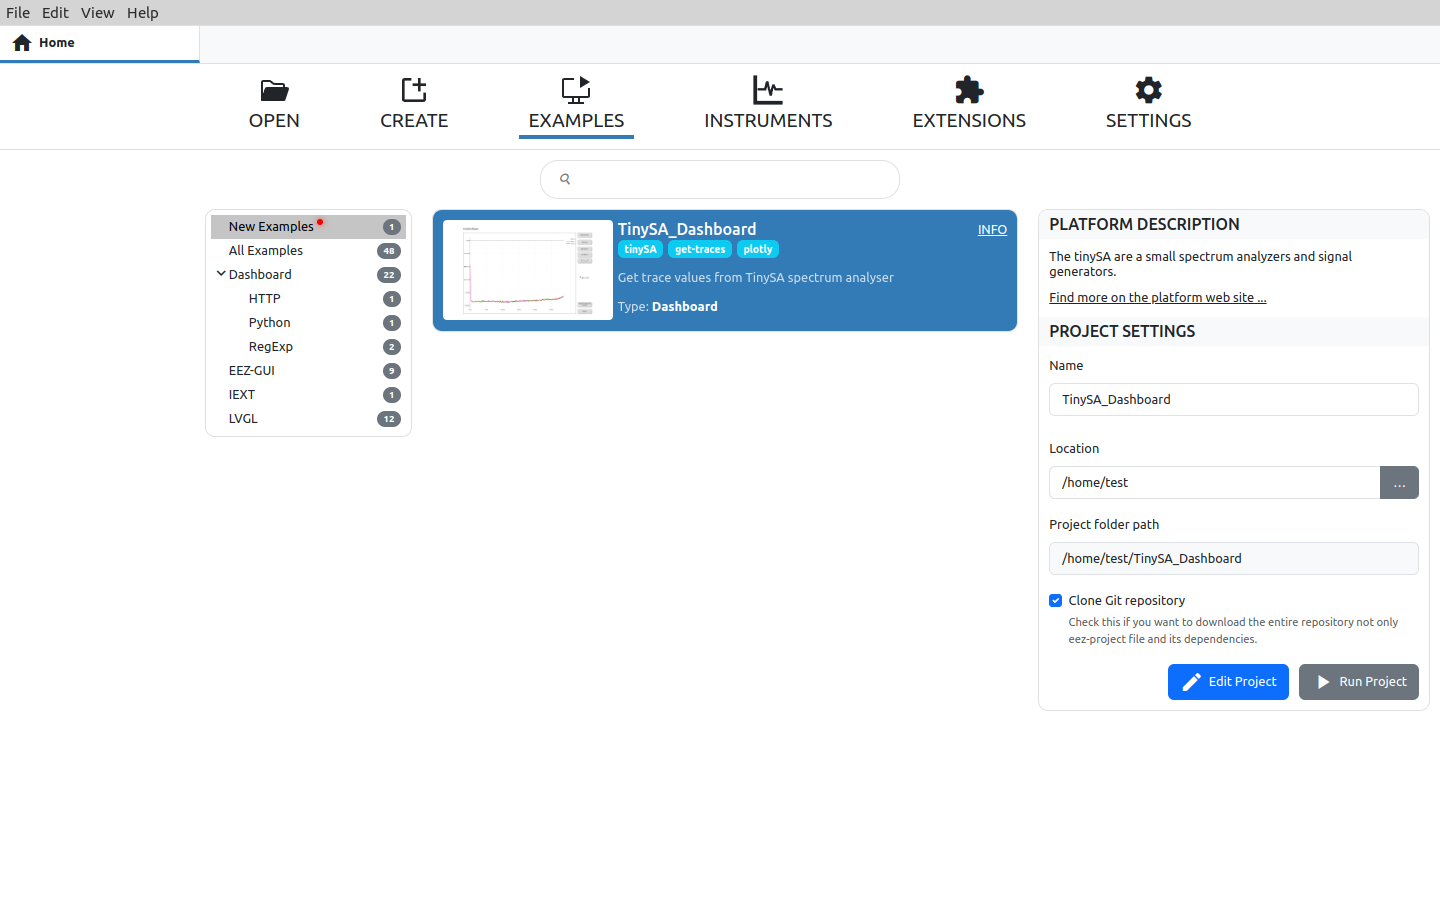Open the INSTRUMENTS waveform icon
This screenshot has height=909, width=1440.
pos(768,90)
